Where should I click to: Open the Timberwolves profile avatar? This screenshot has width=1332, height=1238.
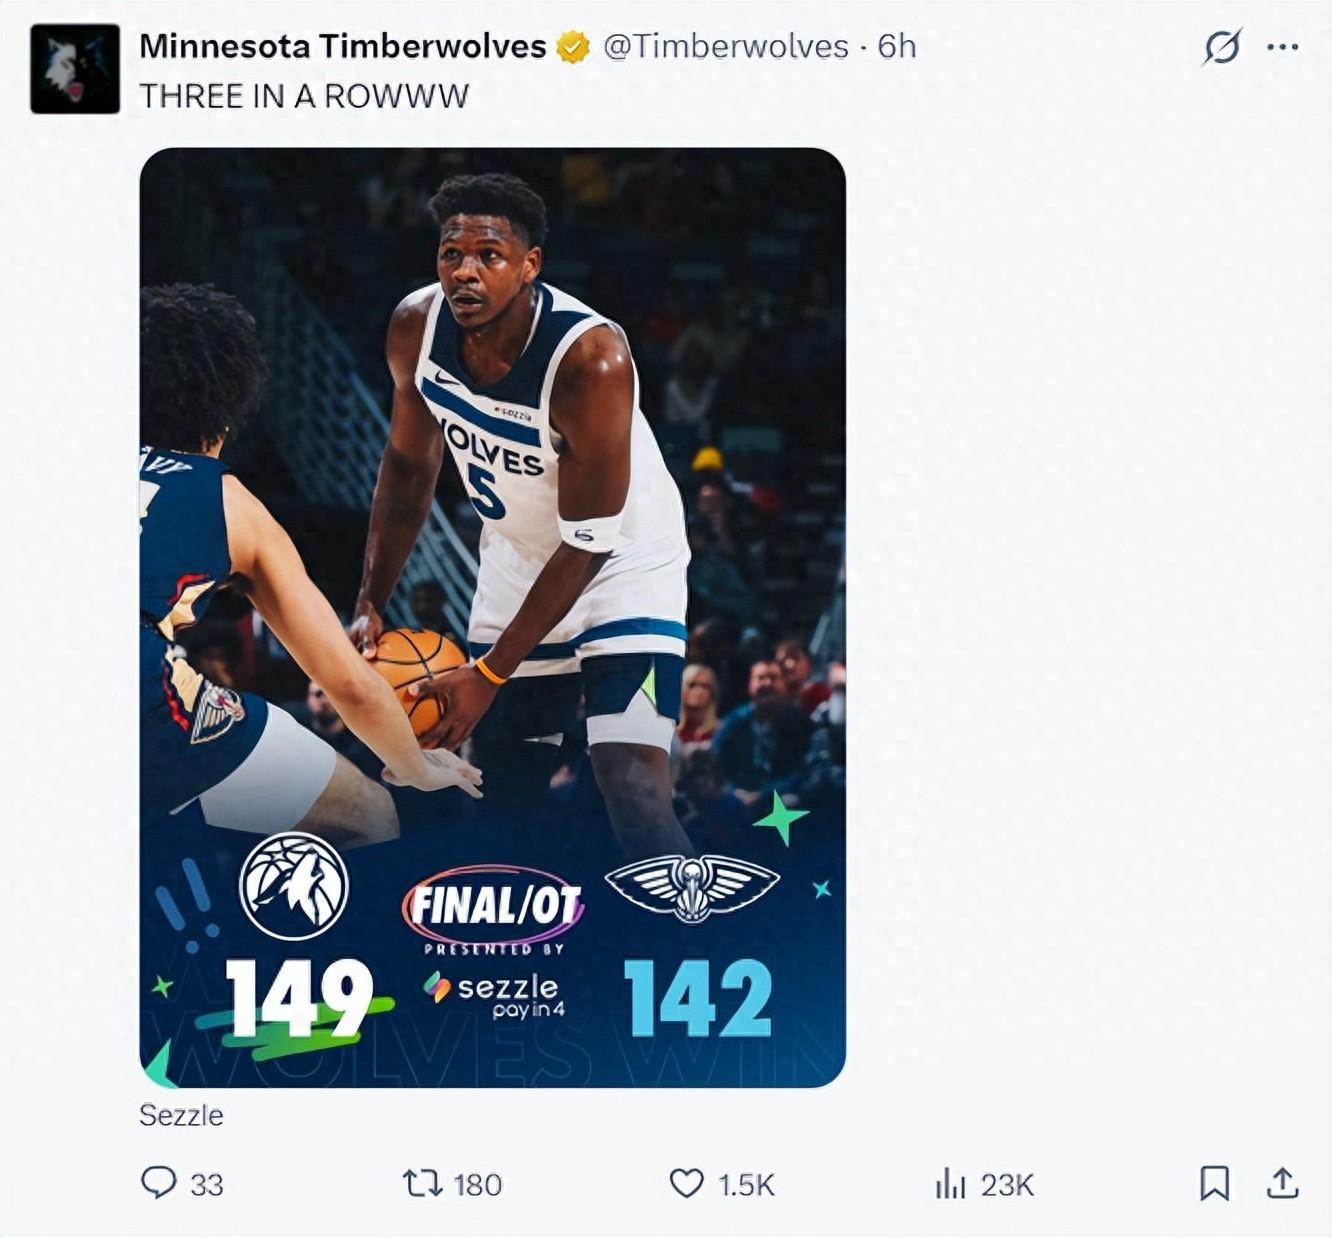[75, 70]
